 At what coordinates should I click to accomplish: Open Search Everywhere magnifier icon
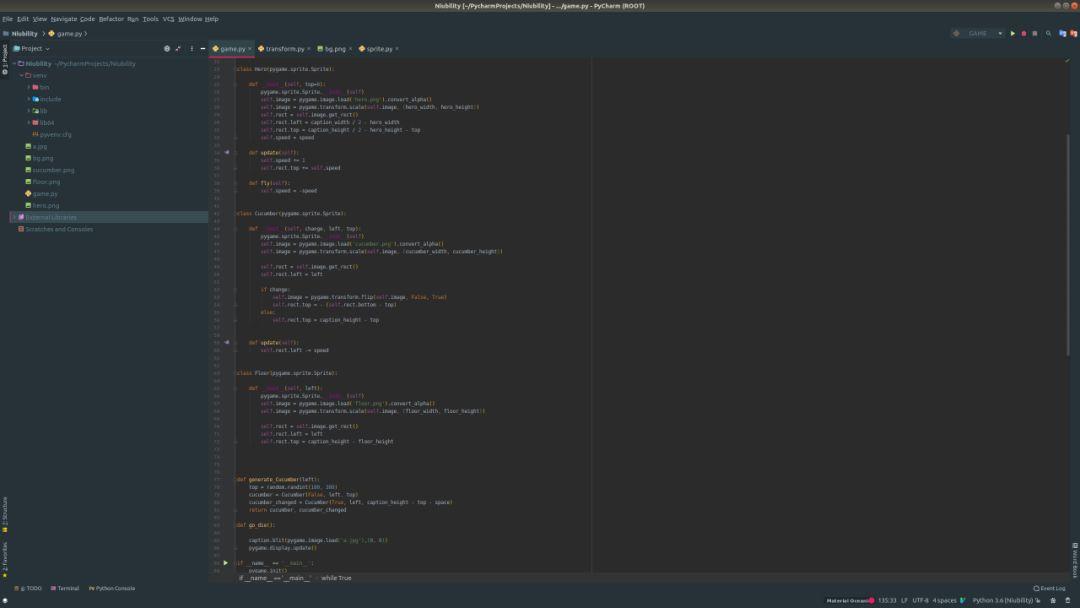pyautogui.click(x=1048, y=33)
